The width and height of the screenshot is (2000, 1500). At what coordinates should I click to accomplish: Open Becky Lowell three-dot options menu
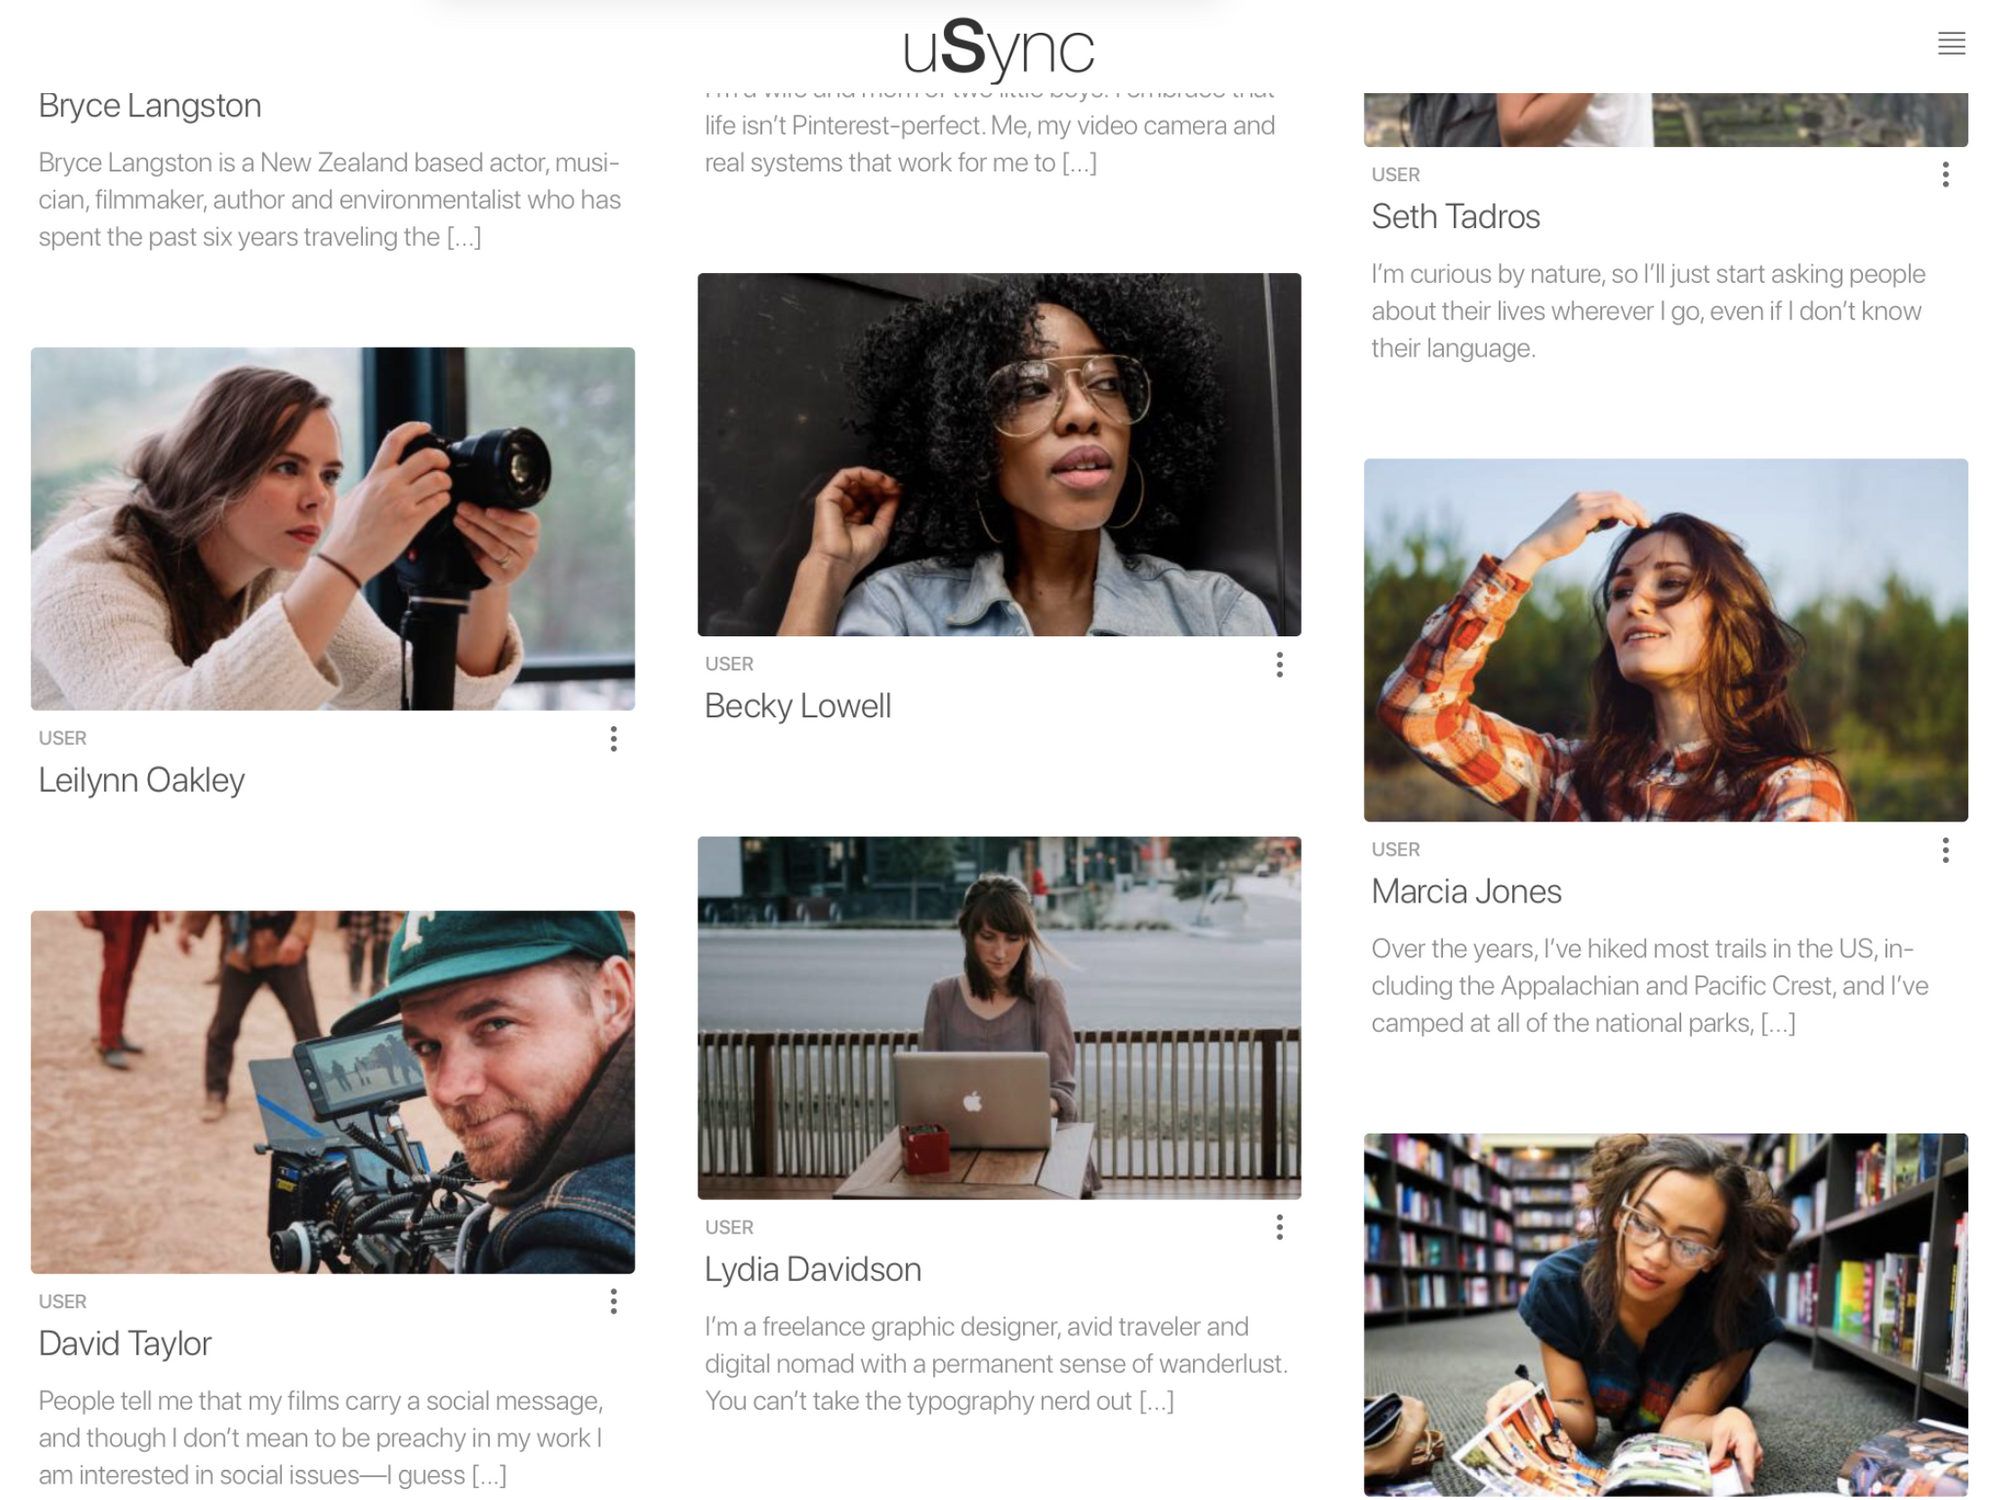coord(1279,665)
